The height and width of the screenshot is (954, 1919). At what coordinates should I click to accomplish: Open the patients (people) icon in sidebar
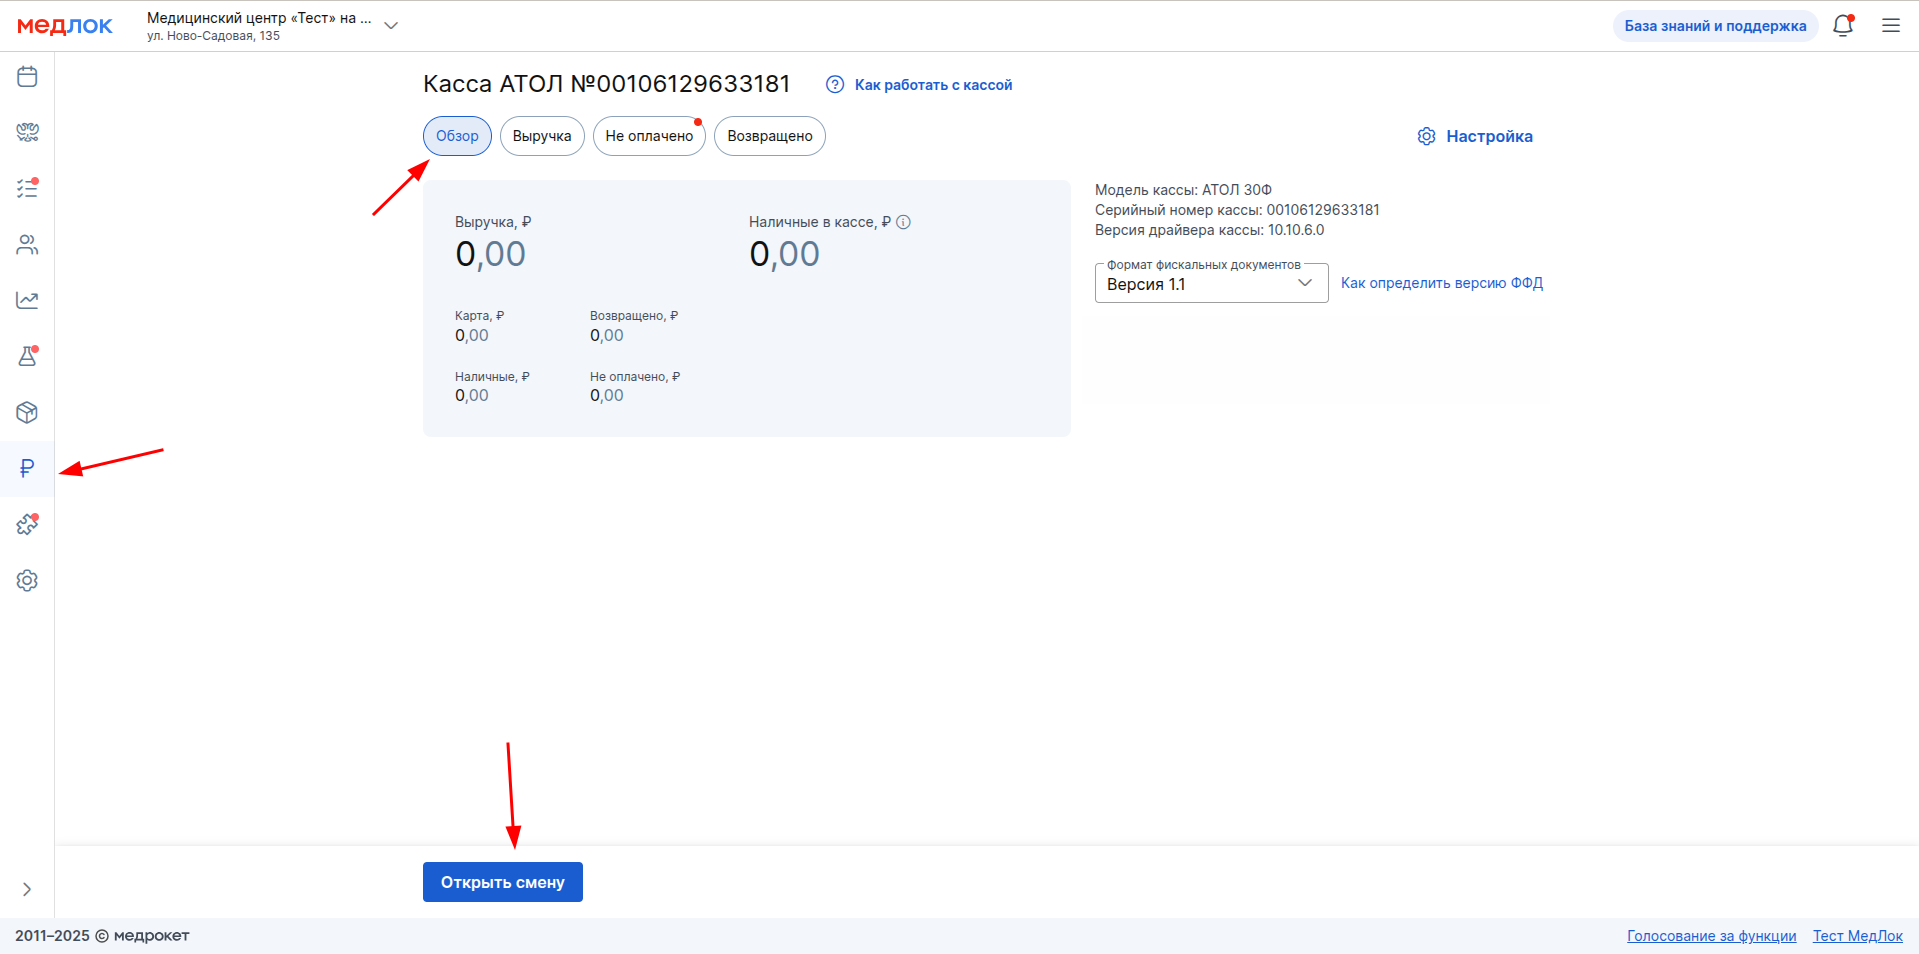pos(27,244)
